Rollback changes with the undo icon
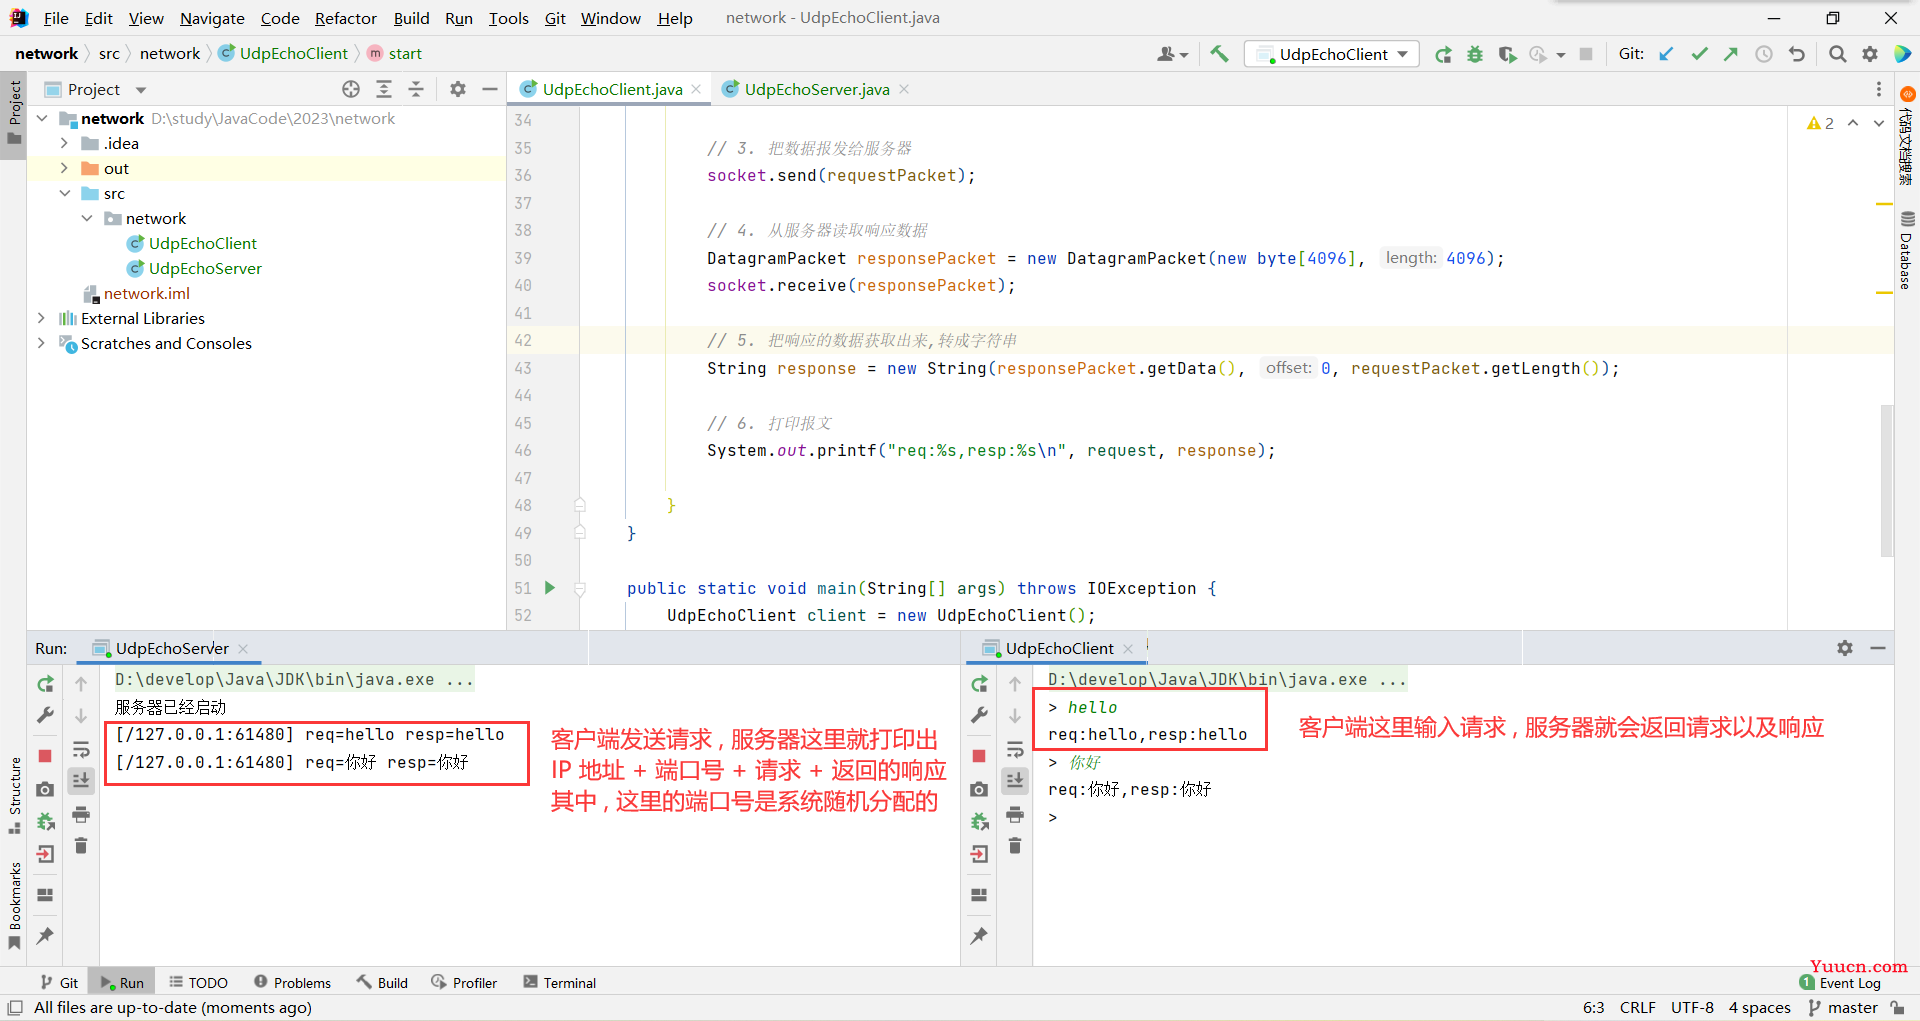Screen dimensions: 1920x1021 point(1797,54)
